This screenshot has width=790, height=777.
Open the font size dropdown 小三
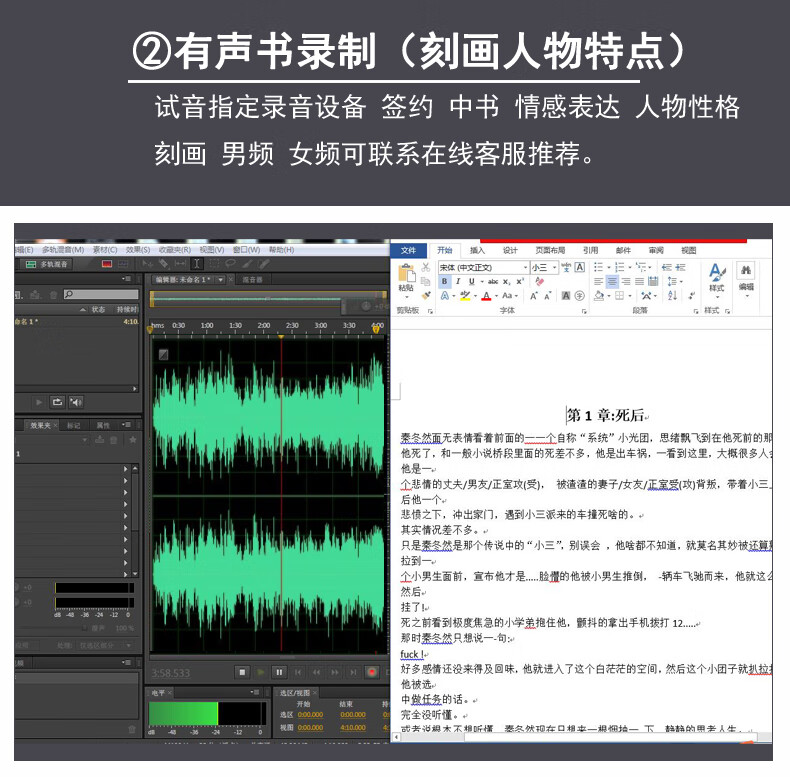click(555, 267)
